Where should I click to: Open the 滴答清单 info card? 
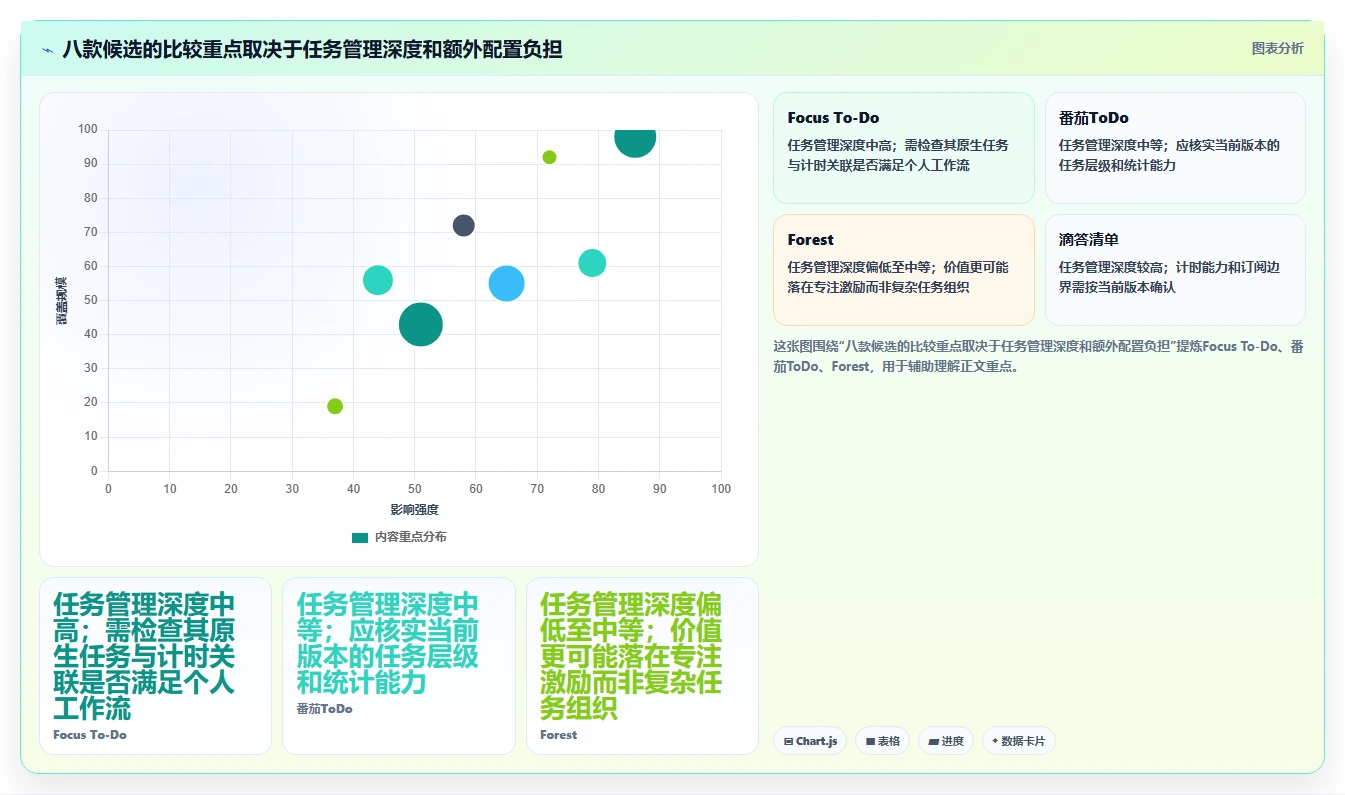(1175, 270)
